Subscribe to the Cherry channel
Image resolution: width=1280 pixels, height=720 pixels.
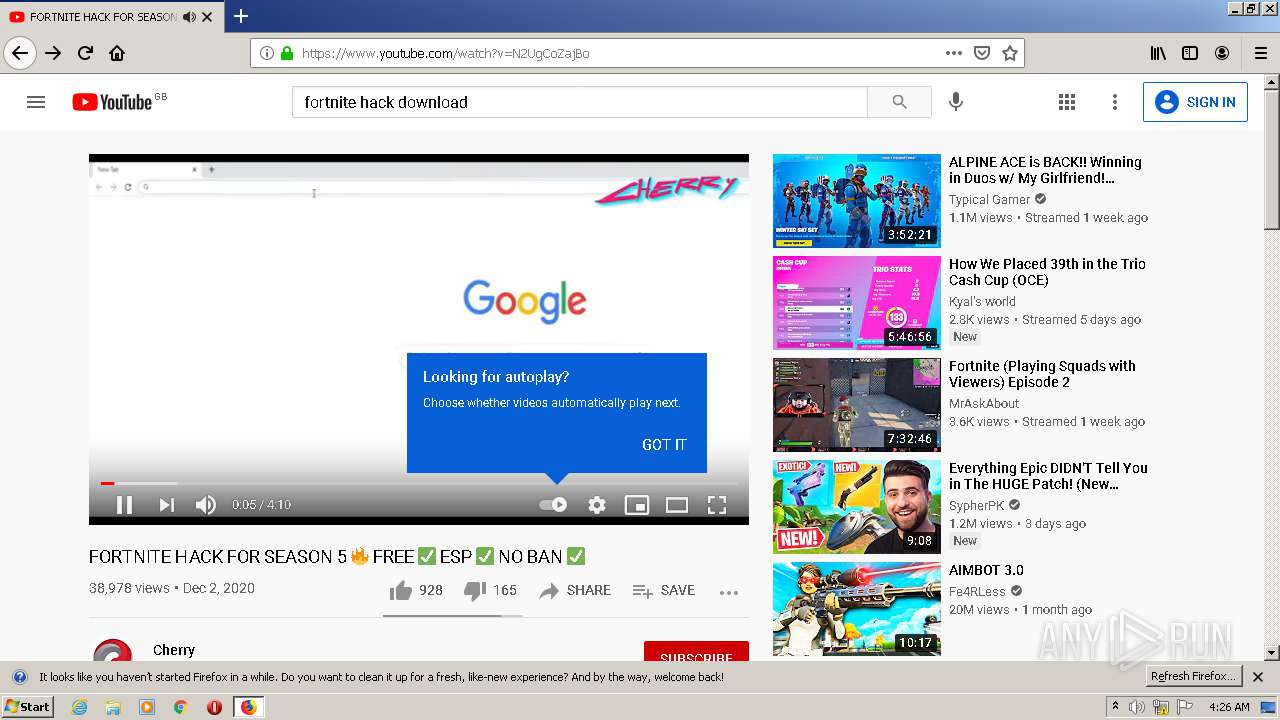pyautogui.click(x=696, y=653)
